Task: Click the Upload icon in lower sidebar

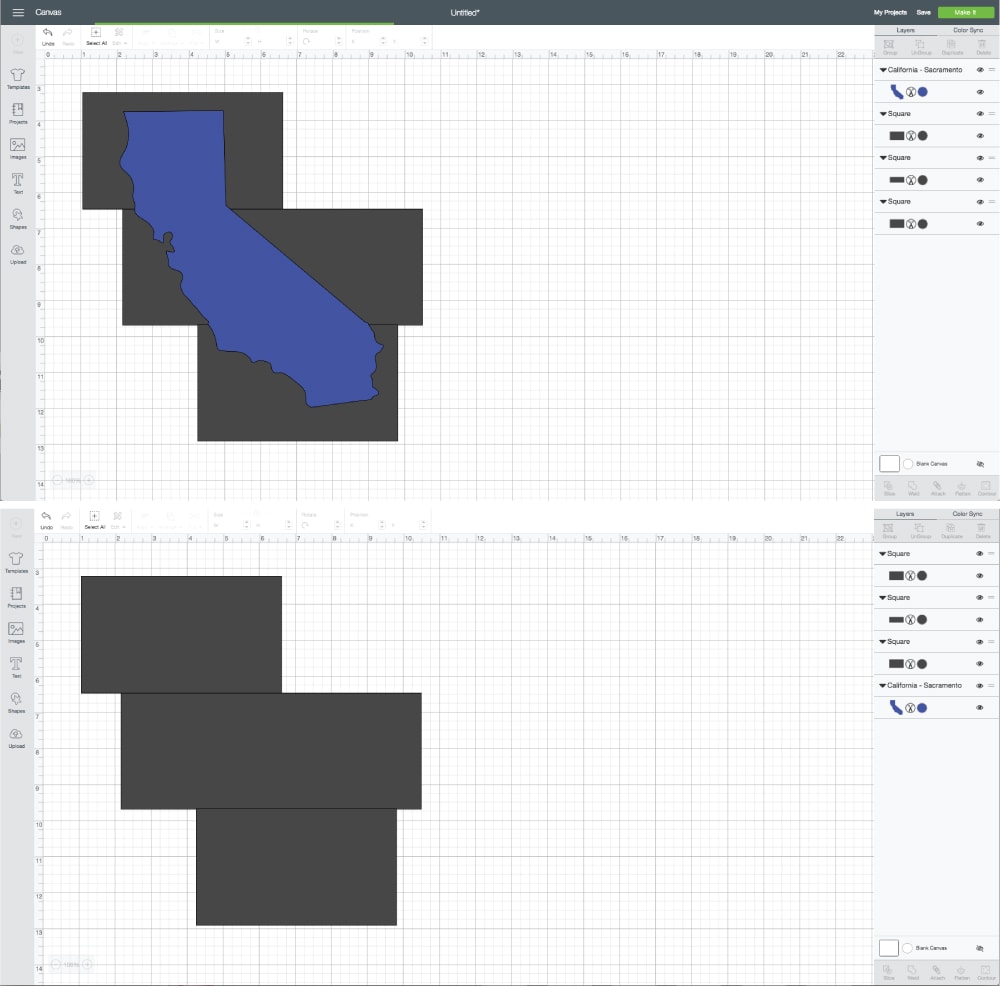Action: (17, 736)
